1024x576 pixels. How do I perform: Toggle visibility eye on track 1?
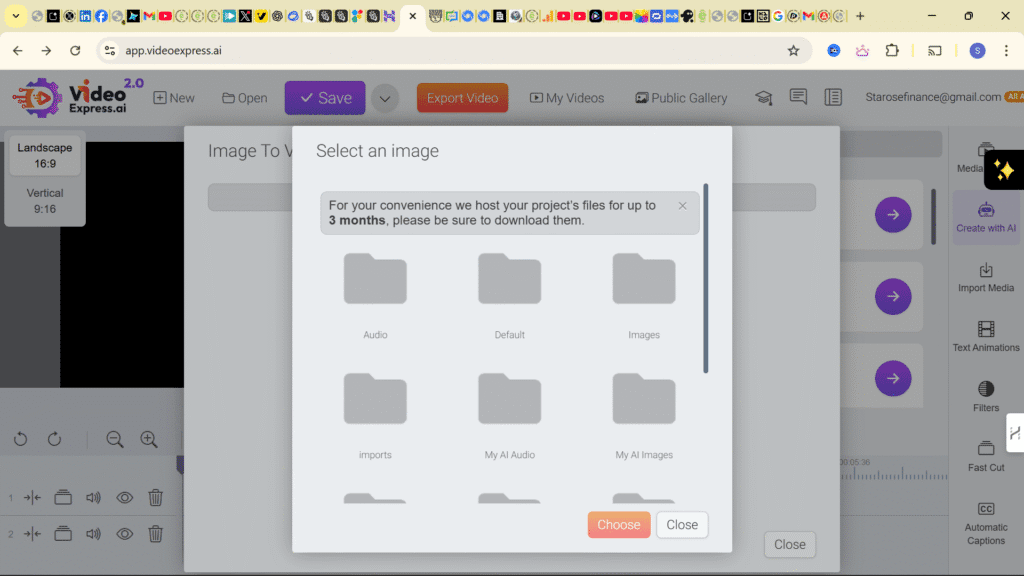click(x=125, y=497)
